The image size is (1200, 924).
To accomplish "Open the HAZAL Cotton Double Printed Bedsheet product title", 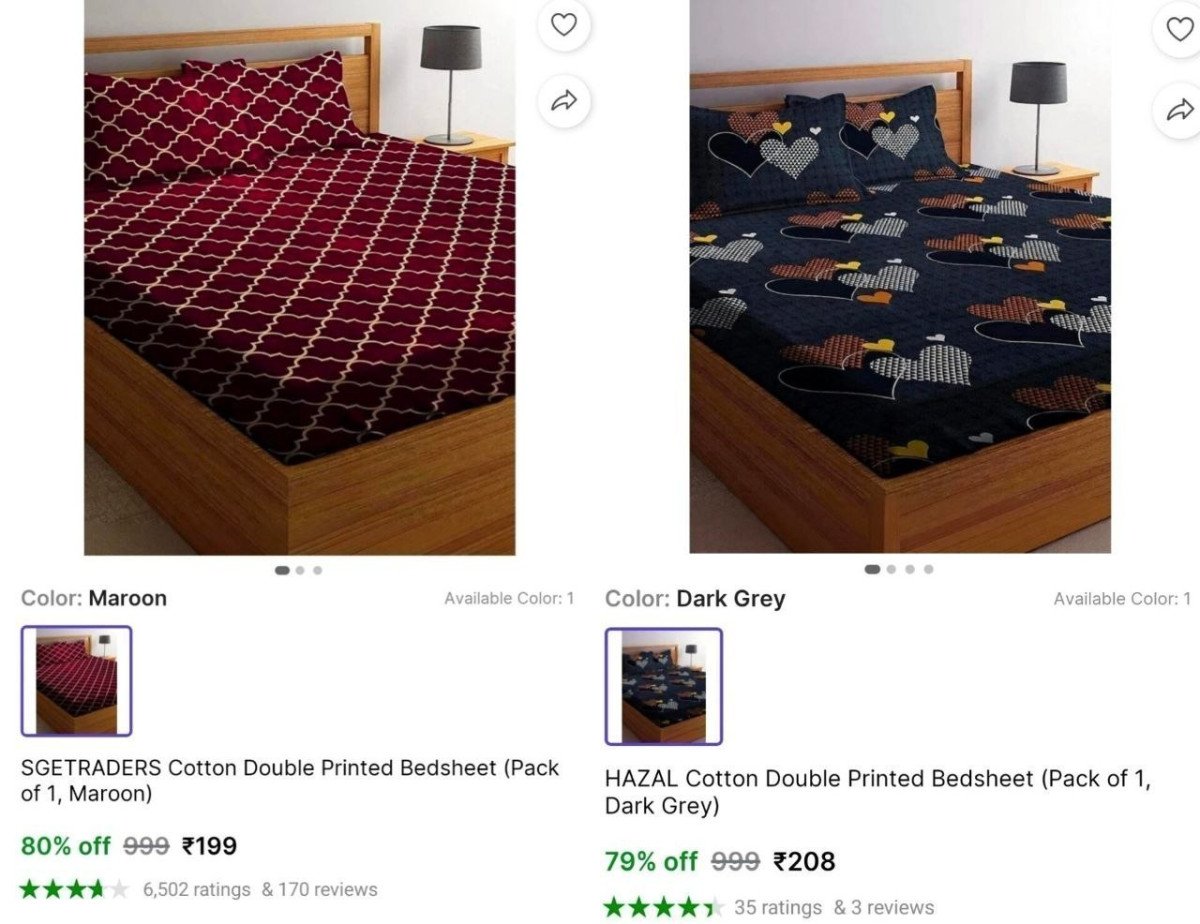I will (878, 792).
